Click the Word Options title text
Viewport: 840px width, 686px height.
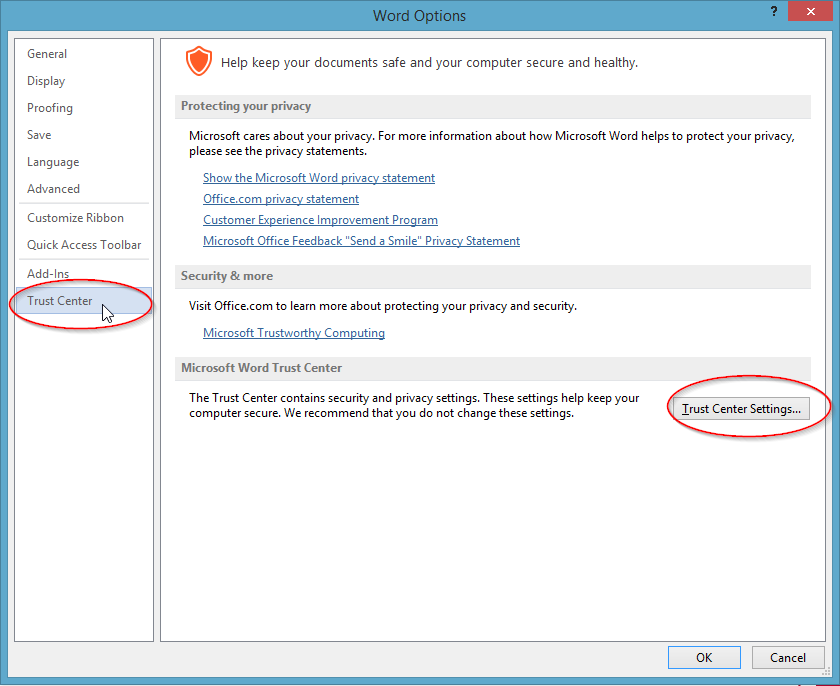(x=419, y=16)
